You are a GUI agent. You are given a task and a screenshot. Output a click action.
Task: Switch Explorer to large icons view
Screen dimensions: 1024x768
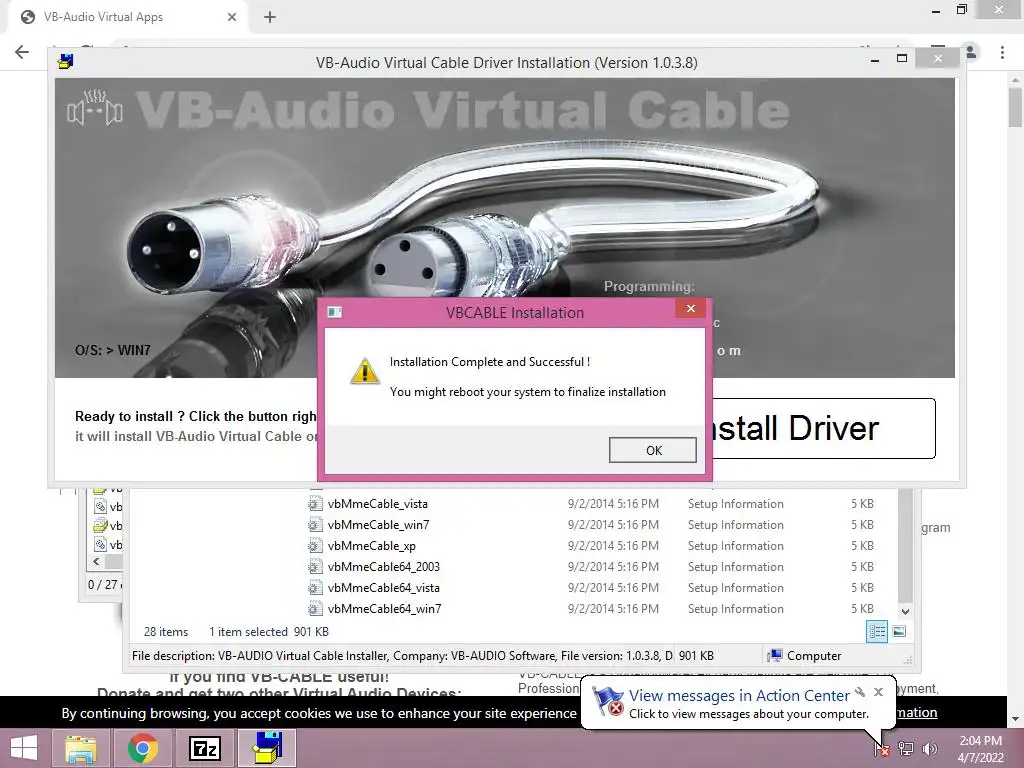[x=899, y=631]
